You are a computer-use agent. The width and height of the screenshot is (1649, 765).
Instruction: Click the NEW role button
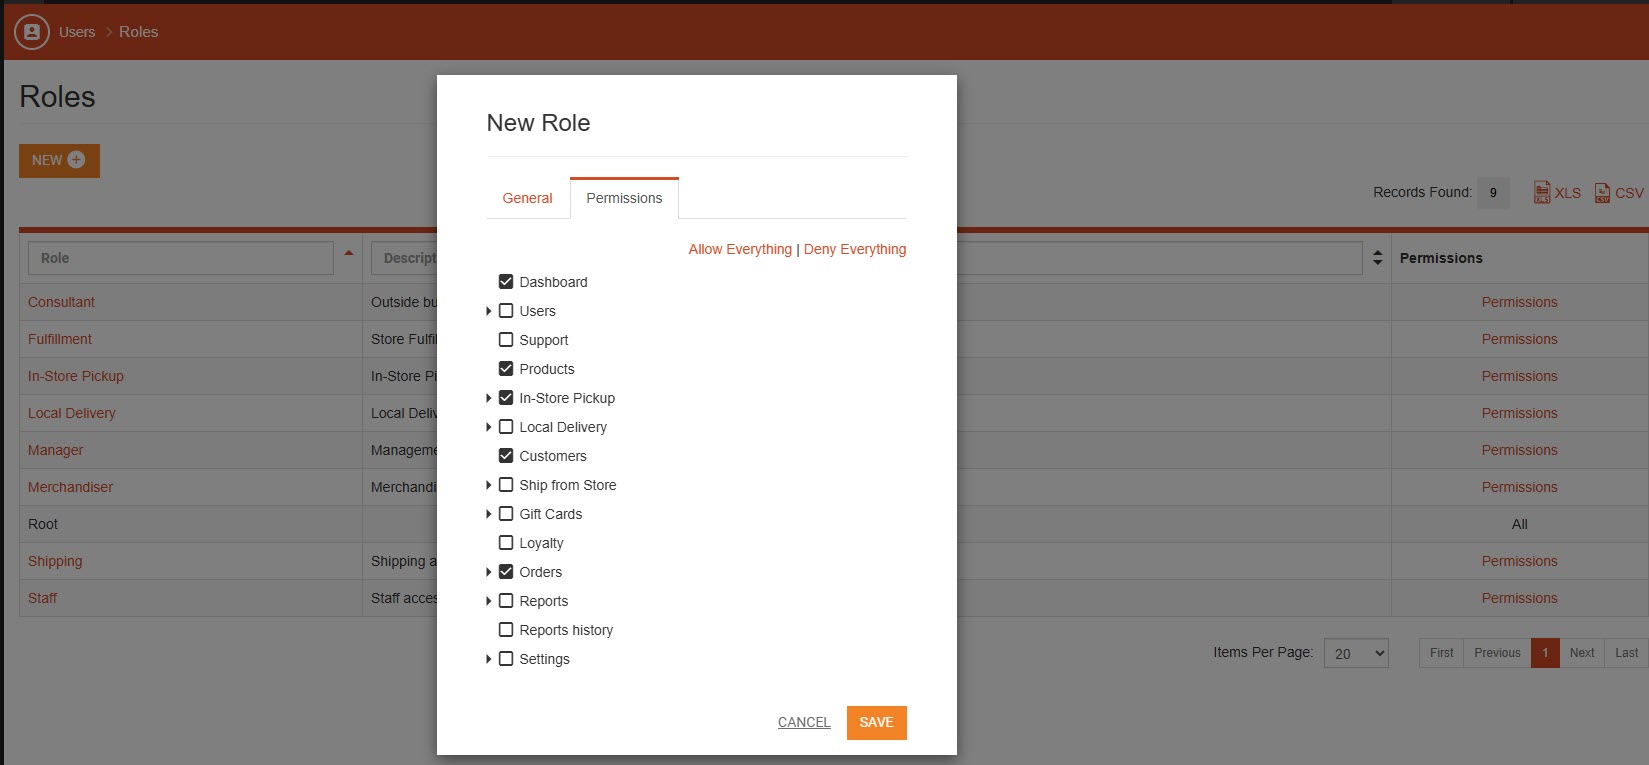click(x=59, y=160)
